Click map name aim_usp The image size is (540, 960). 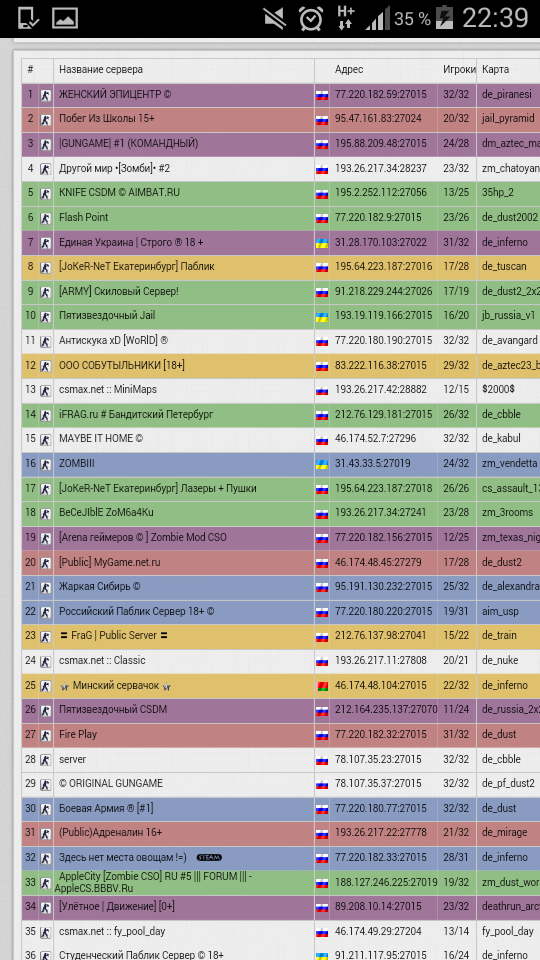pyautogui.click(x=501, y=611)
